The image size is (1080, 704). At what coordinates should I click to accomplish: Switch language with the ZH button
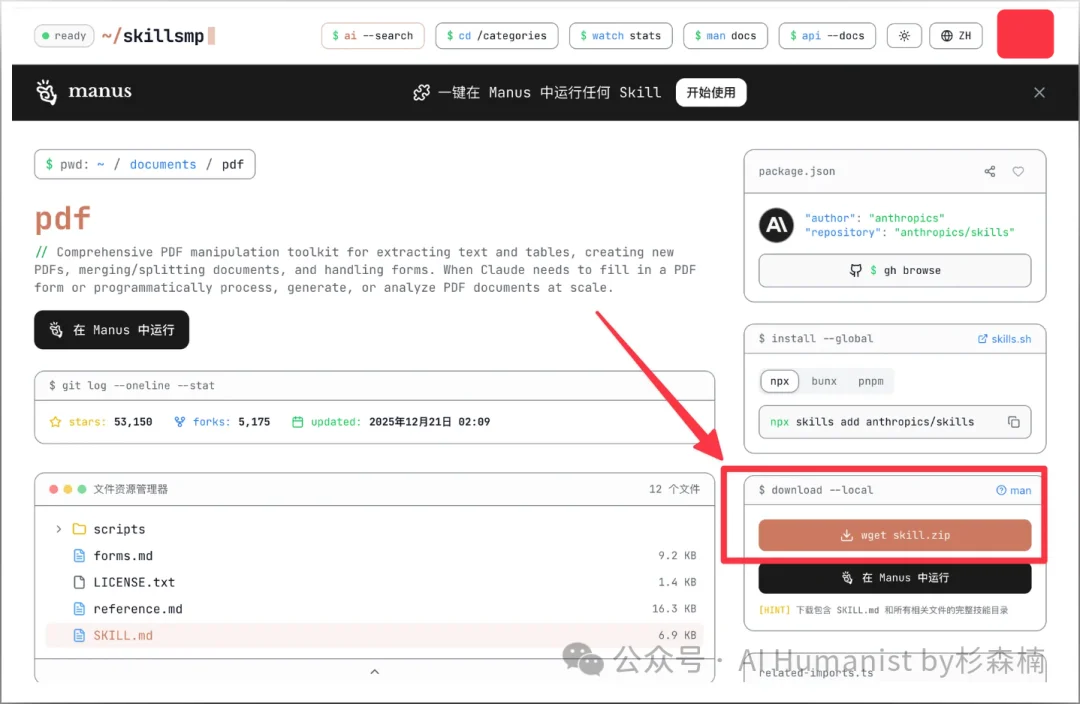(x=955, y=36)
